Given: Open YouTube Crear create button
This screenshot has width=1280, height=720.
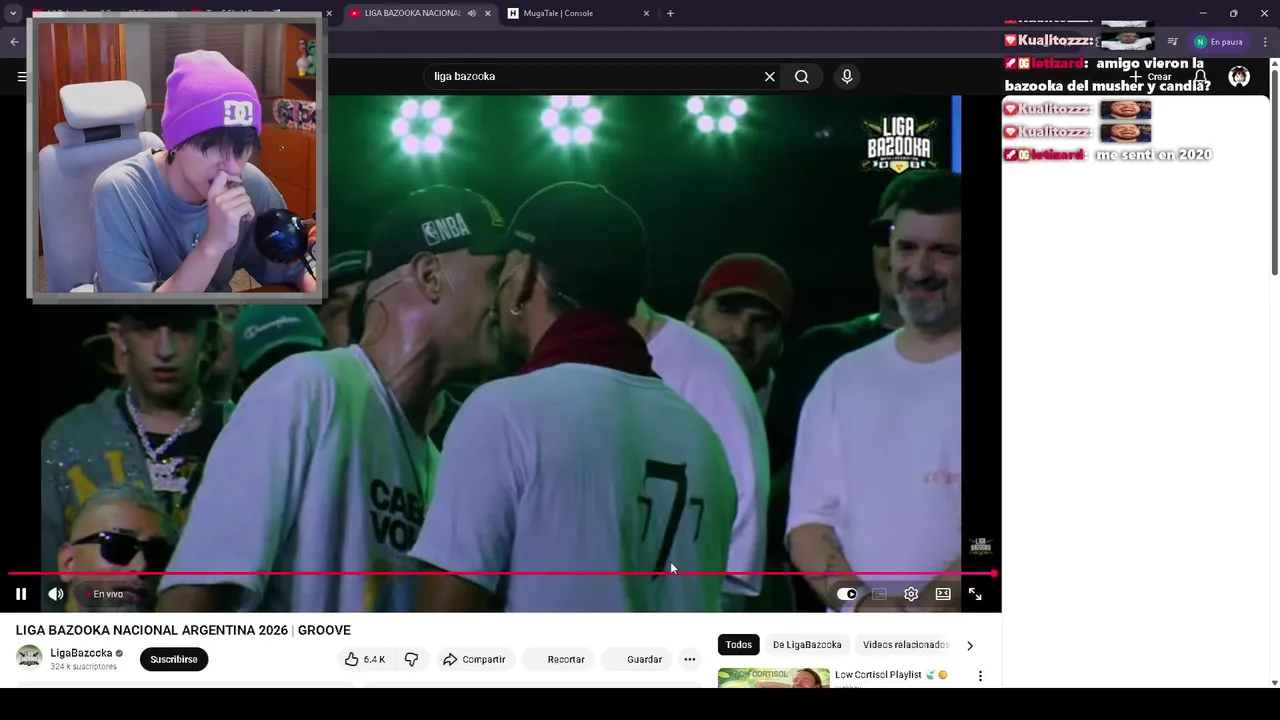Looking at the screenshot, I should (1150, 77).
